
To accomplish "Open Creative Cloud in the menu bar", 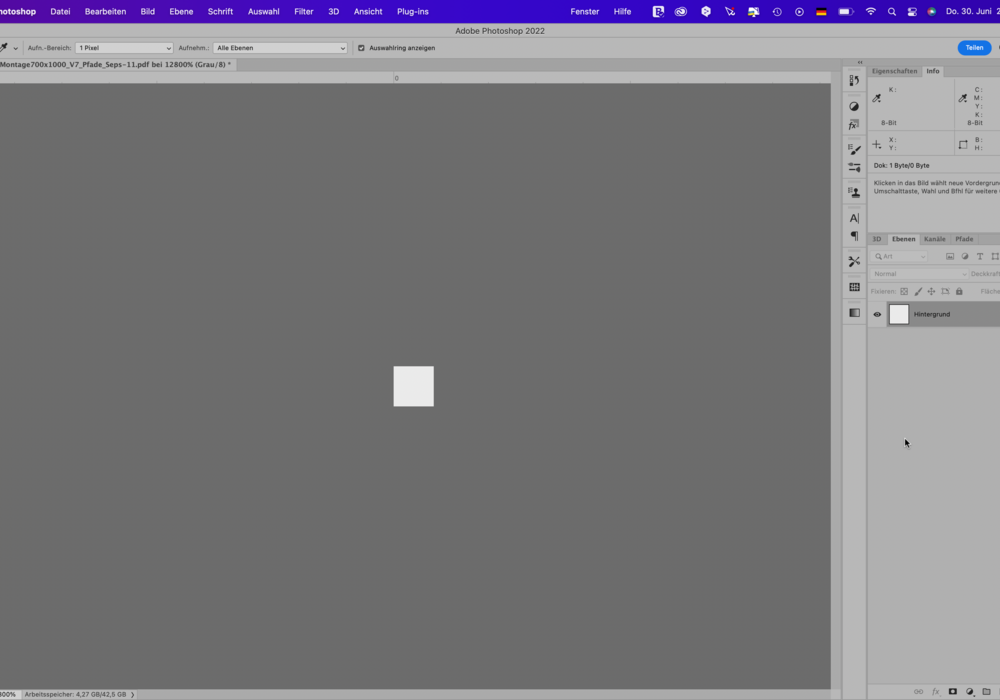I will pyautogui.click(x=681, y=11).
